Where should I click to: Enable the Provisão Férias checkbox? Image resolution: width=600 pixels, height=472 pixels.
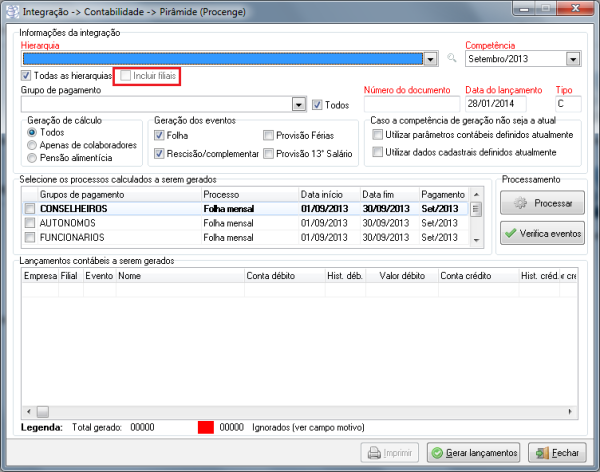[269, 134]
